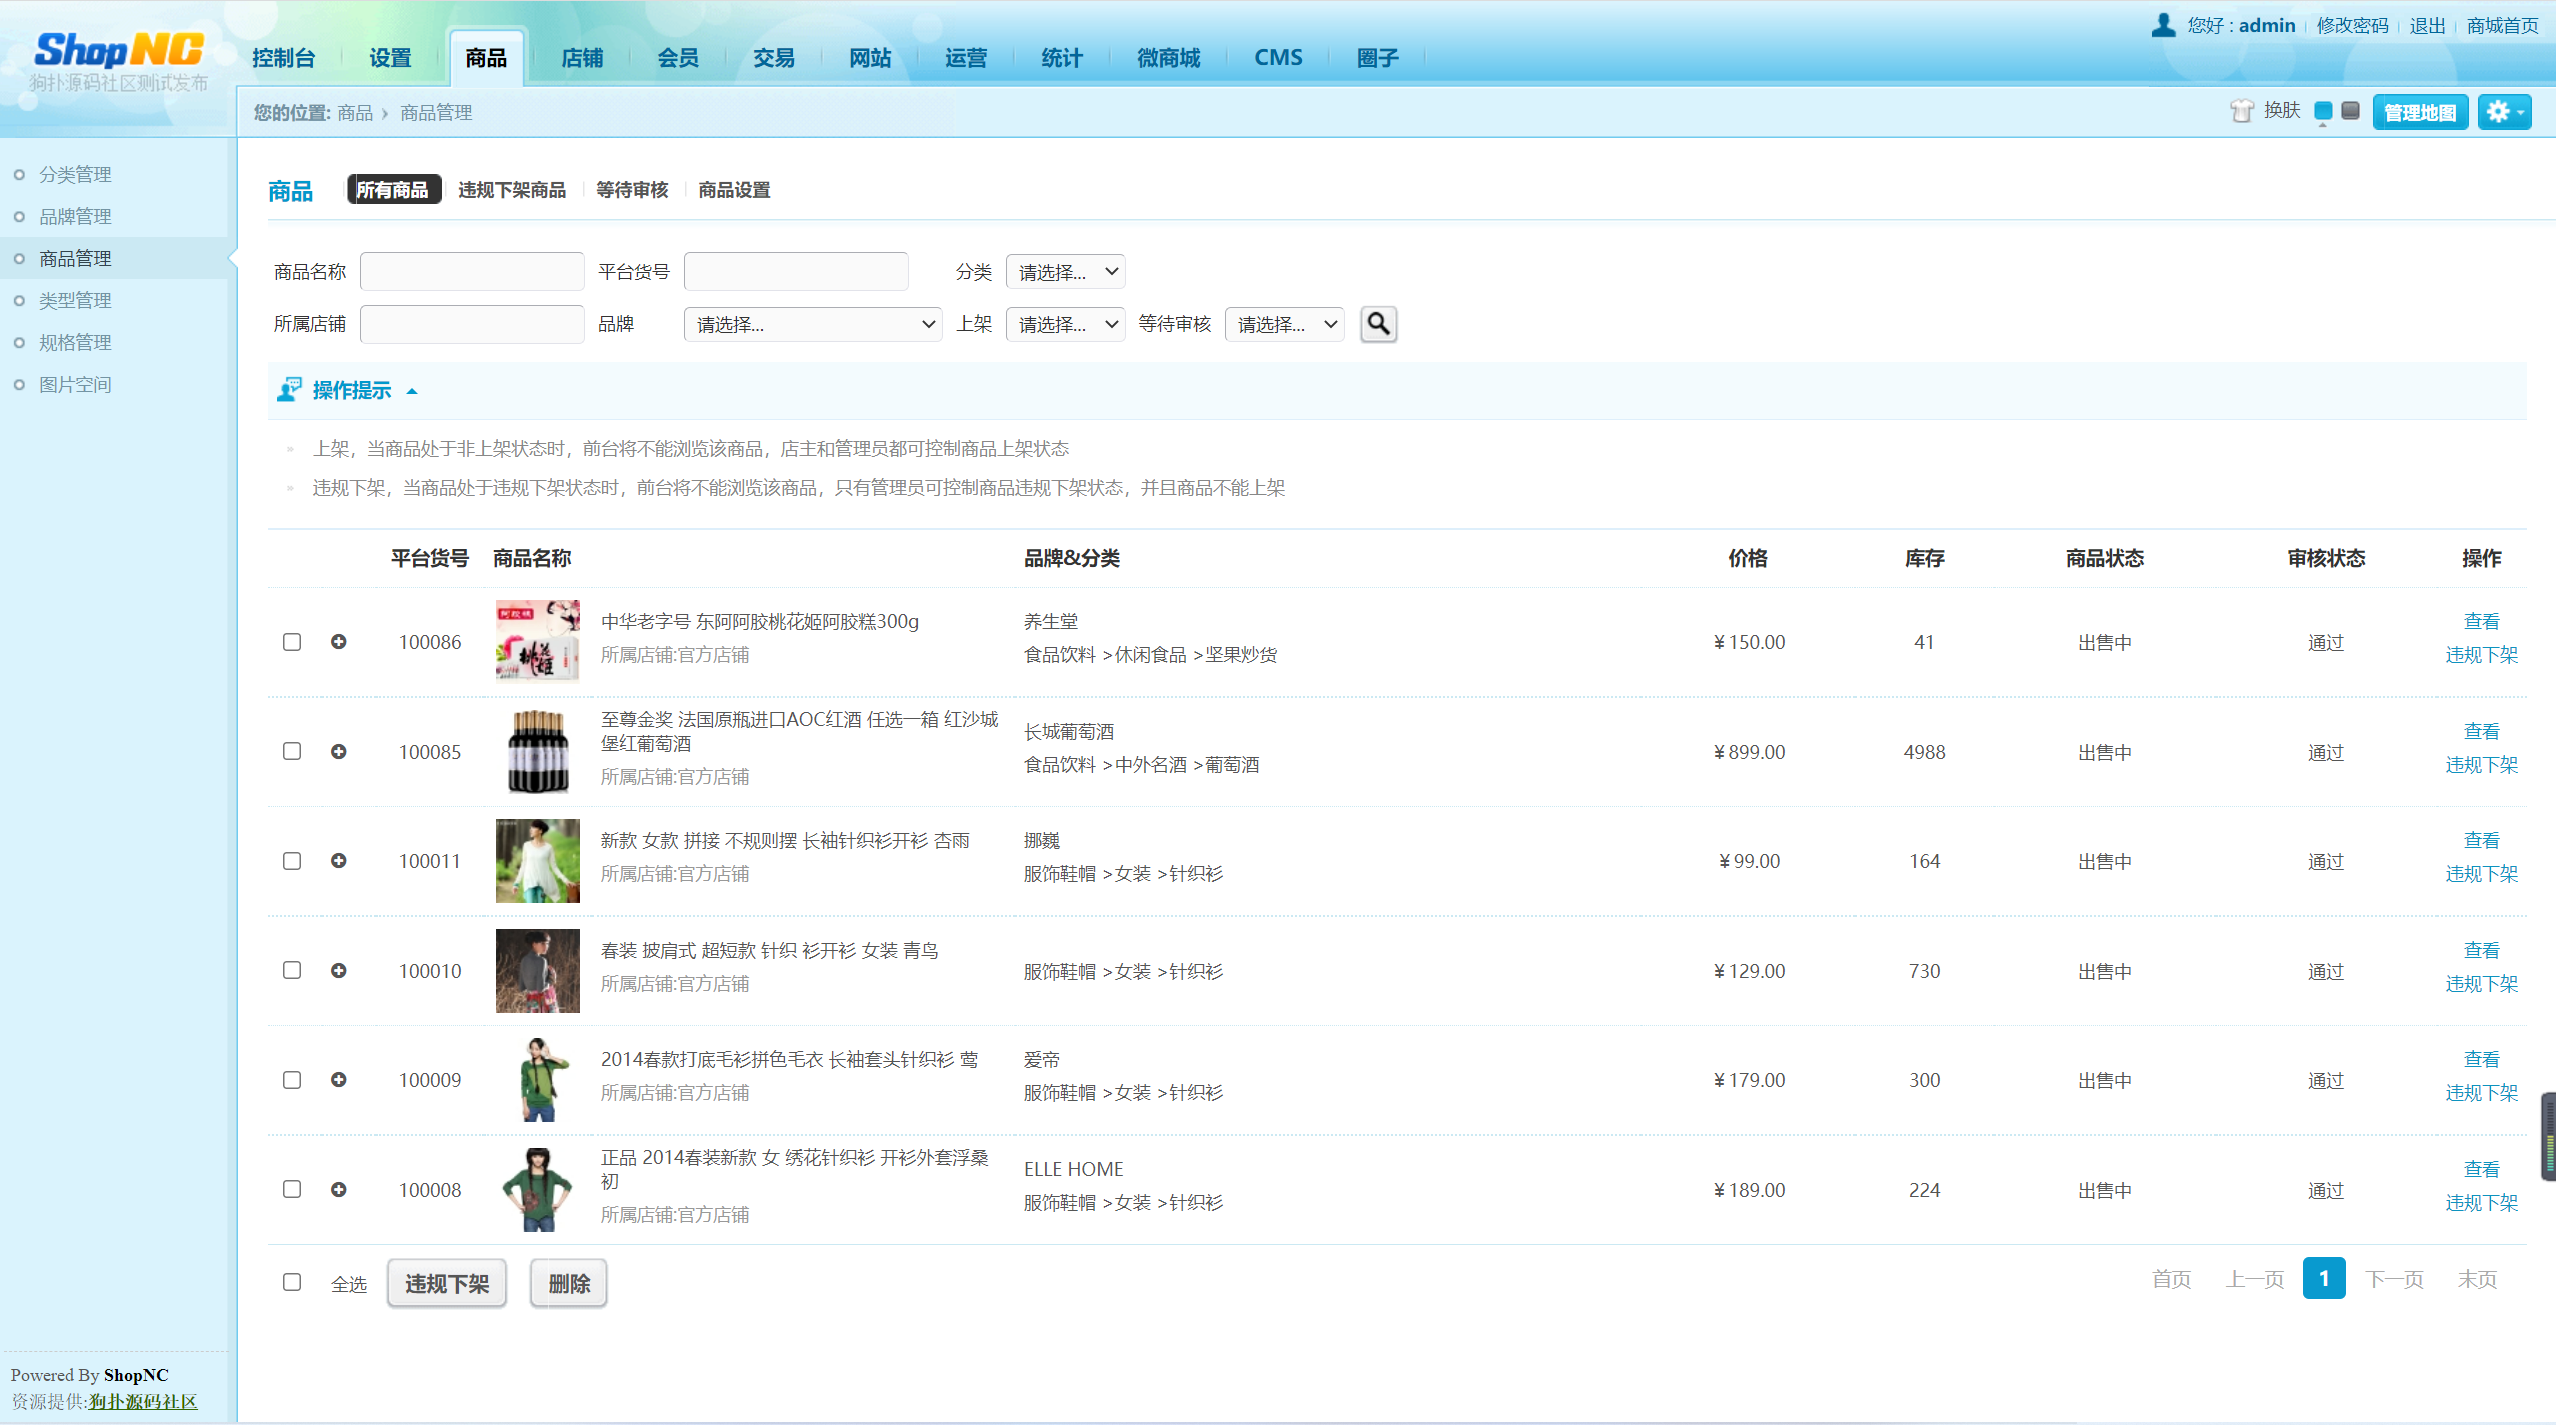This screenshot has height=1425, width=2556.
Task: Check the checkbox for product 100085
Action: pyautogui.click(x=292, y=752)
